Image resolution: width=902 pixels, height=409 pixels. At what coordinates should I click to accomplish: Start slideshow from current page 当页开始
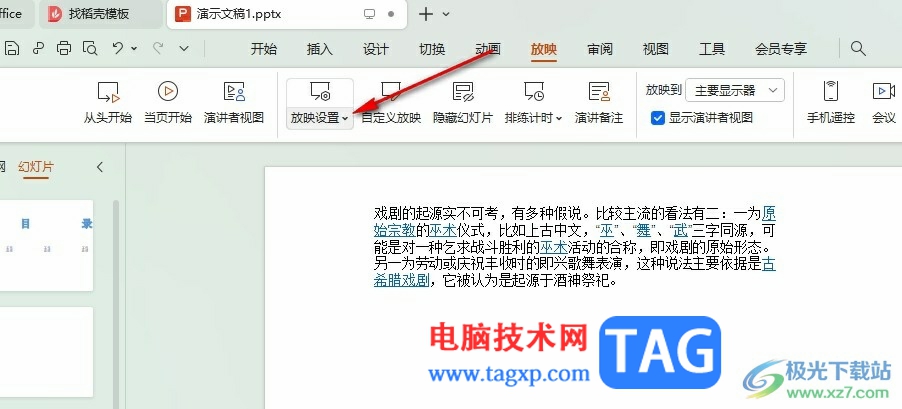[167, 104]
